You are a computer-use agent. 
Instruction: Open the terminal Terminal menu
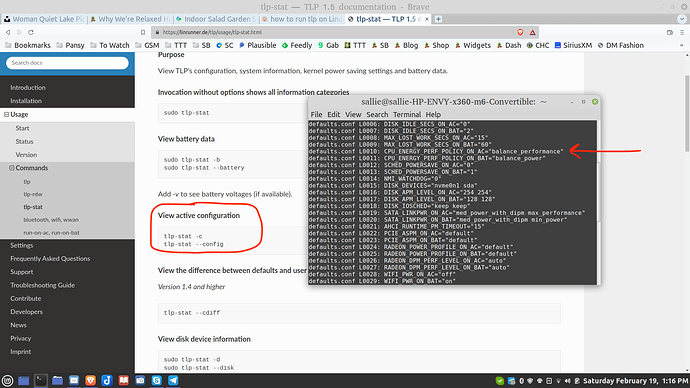pos(407,114)
